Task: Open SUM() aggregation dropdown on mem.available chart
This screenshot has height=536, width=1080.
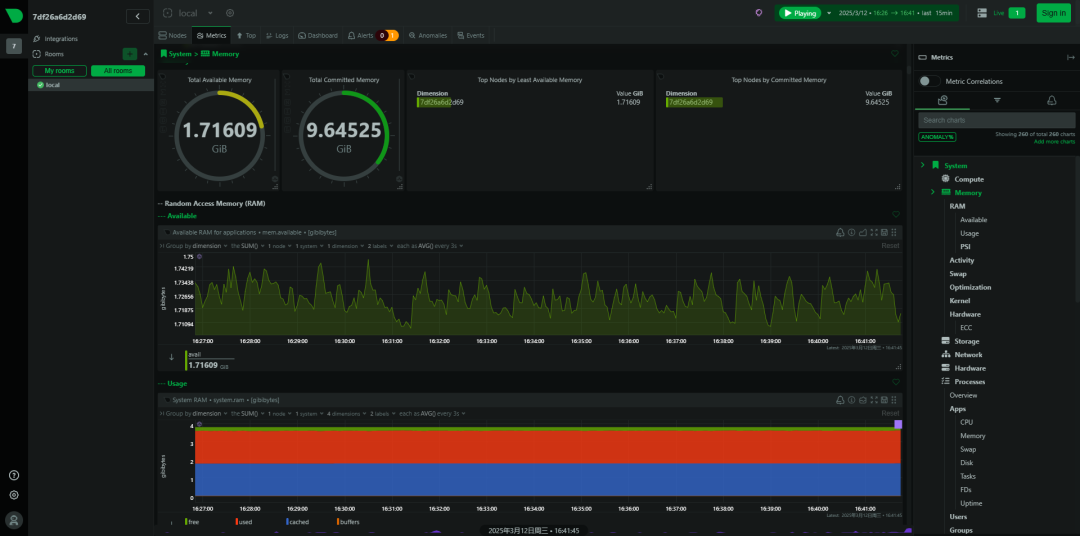Action: click(248, 246)
